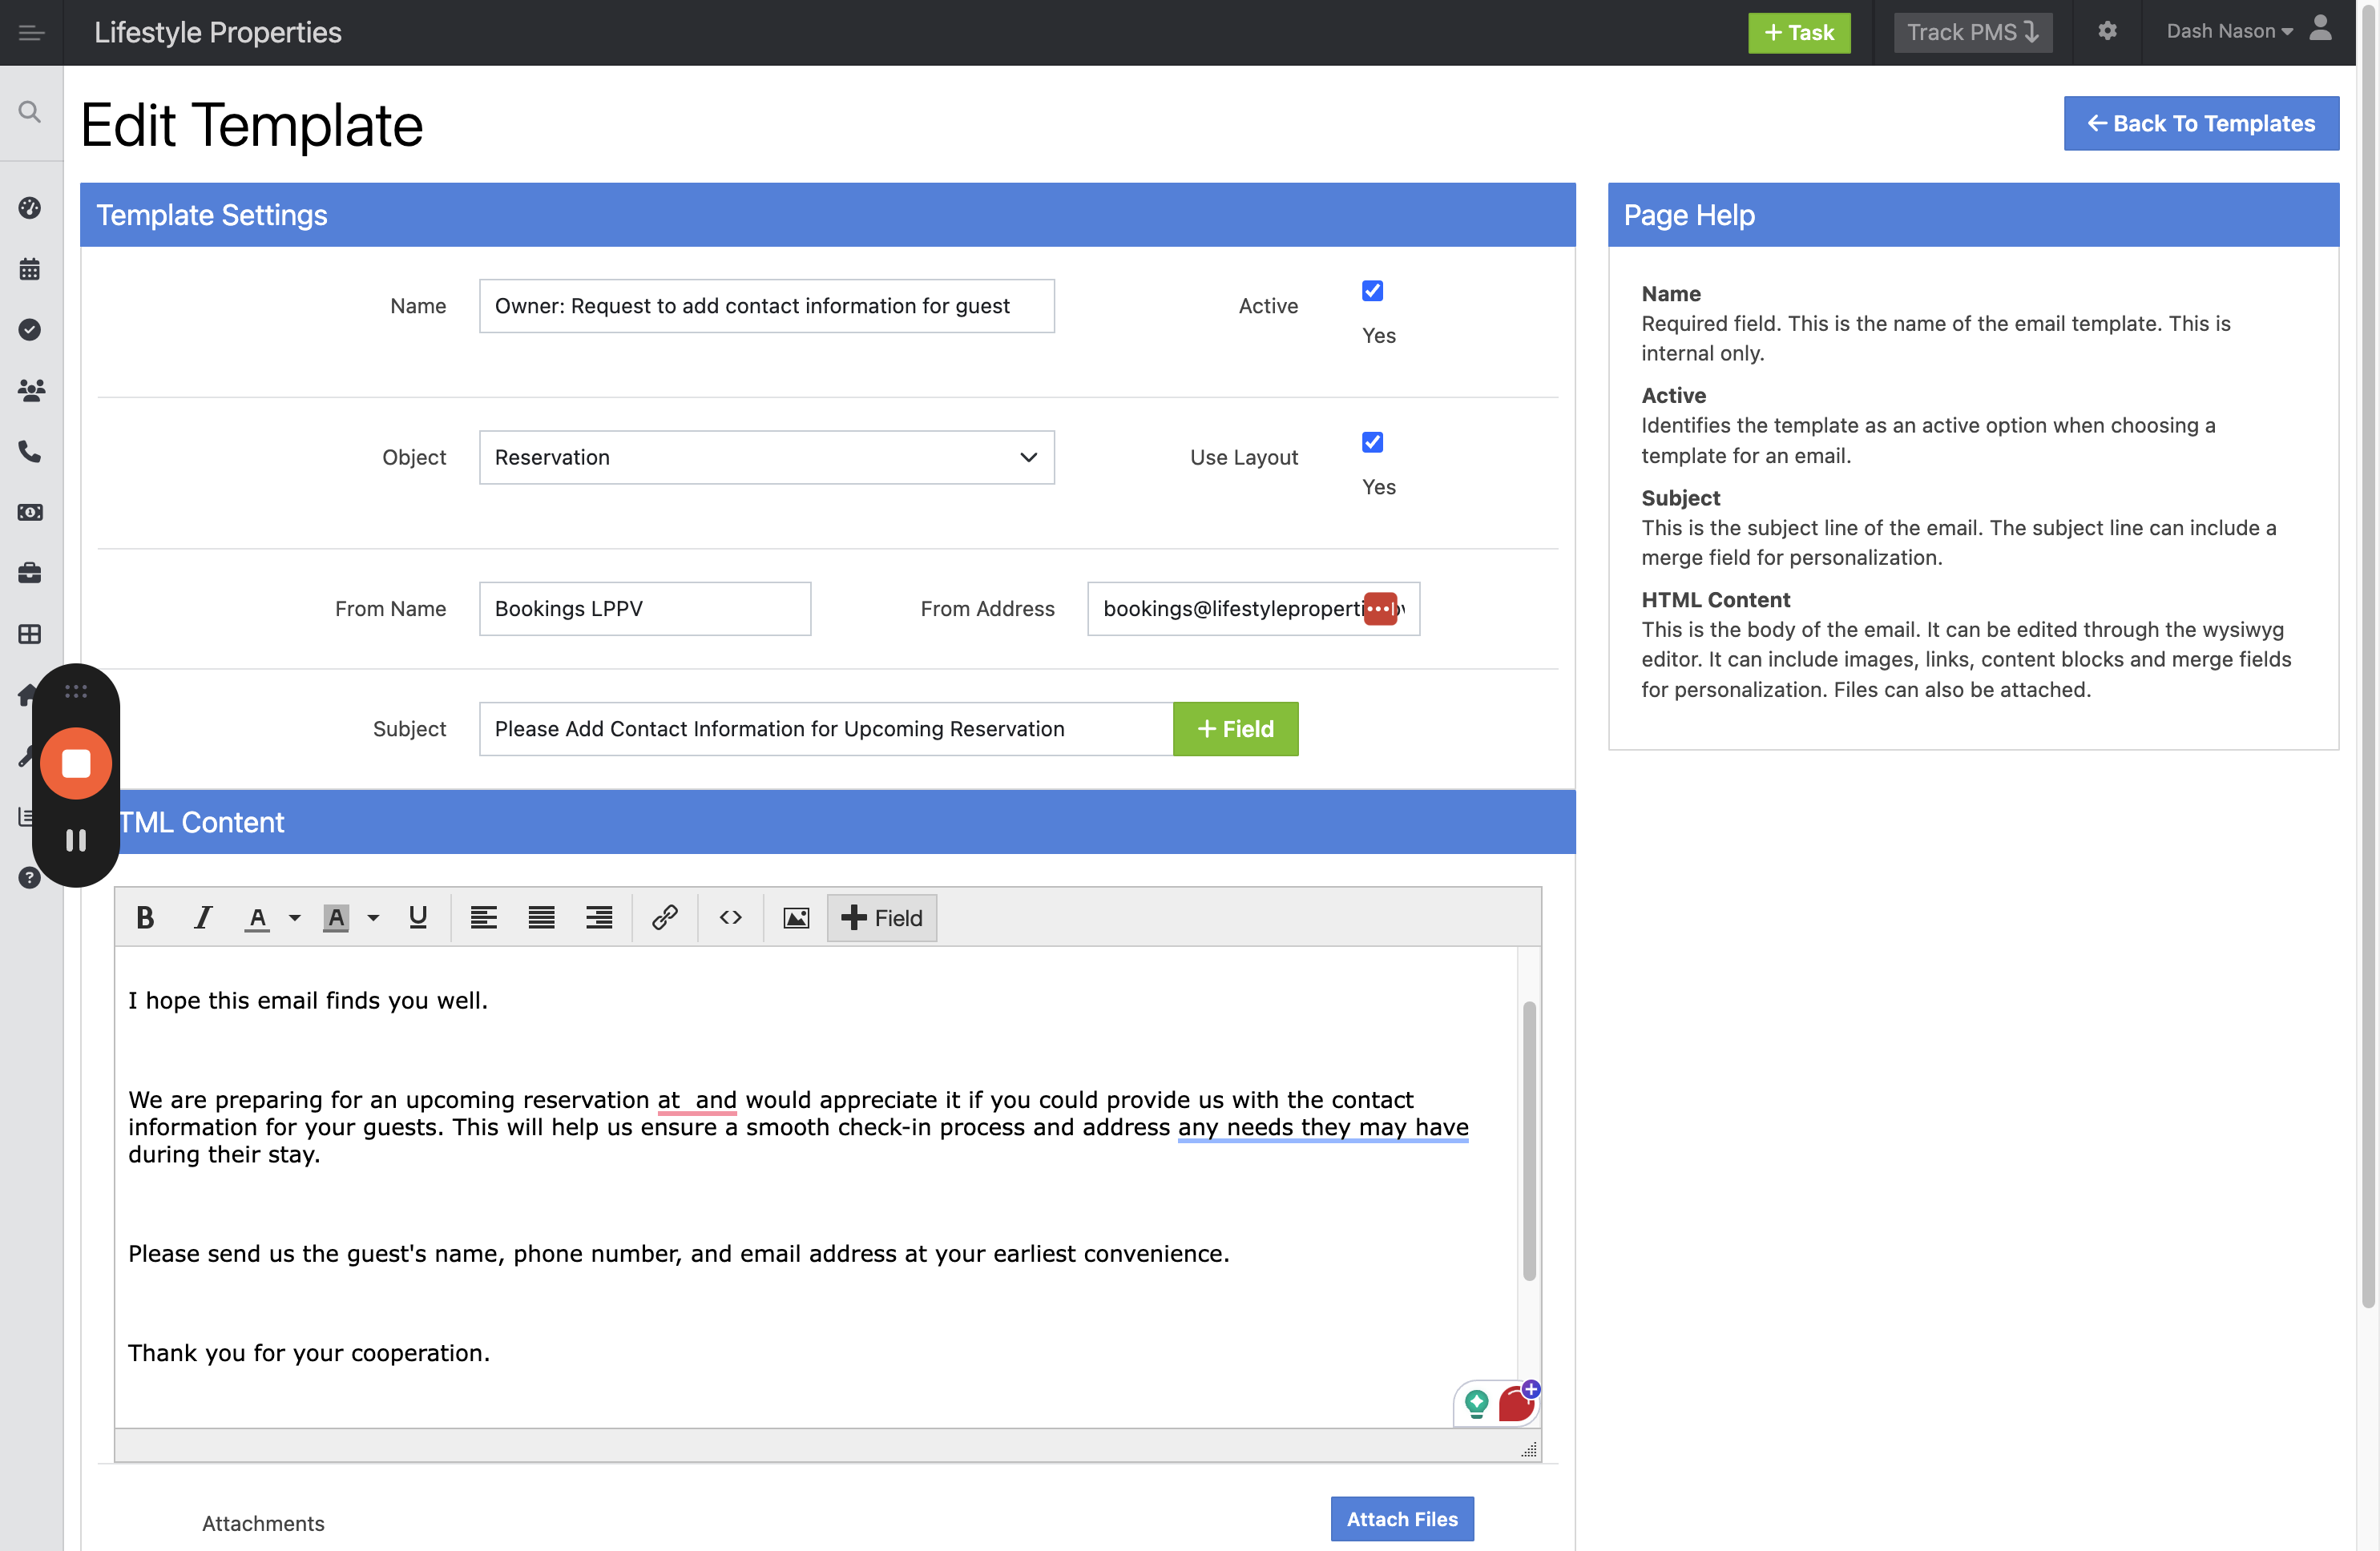Open the Object dropdown showing Reservation
The height and width of the screenshot is (1551, 2380).
coord(767,457)
